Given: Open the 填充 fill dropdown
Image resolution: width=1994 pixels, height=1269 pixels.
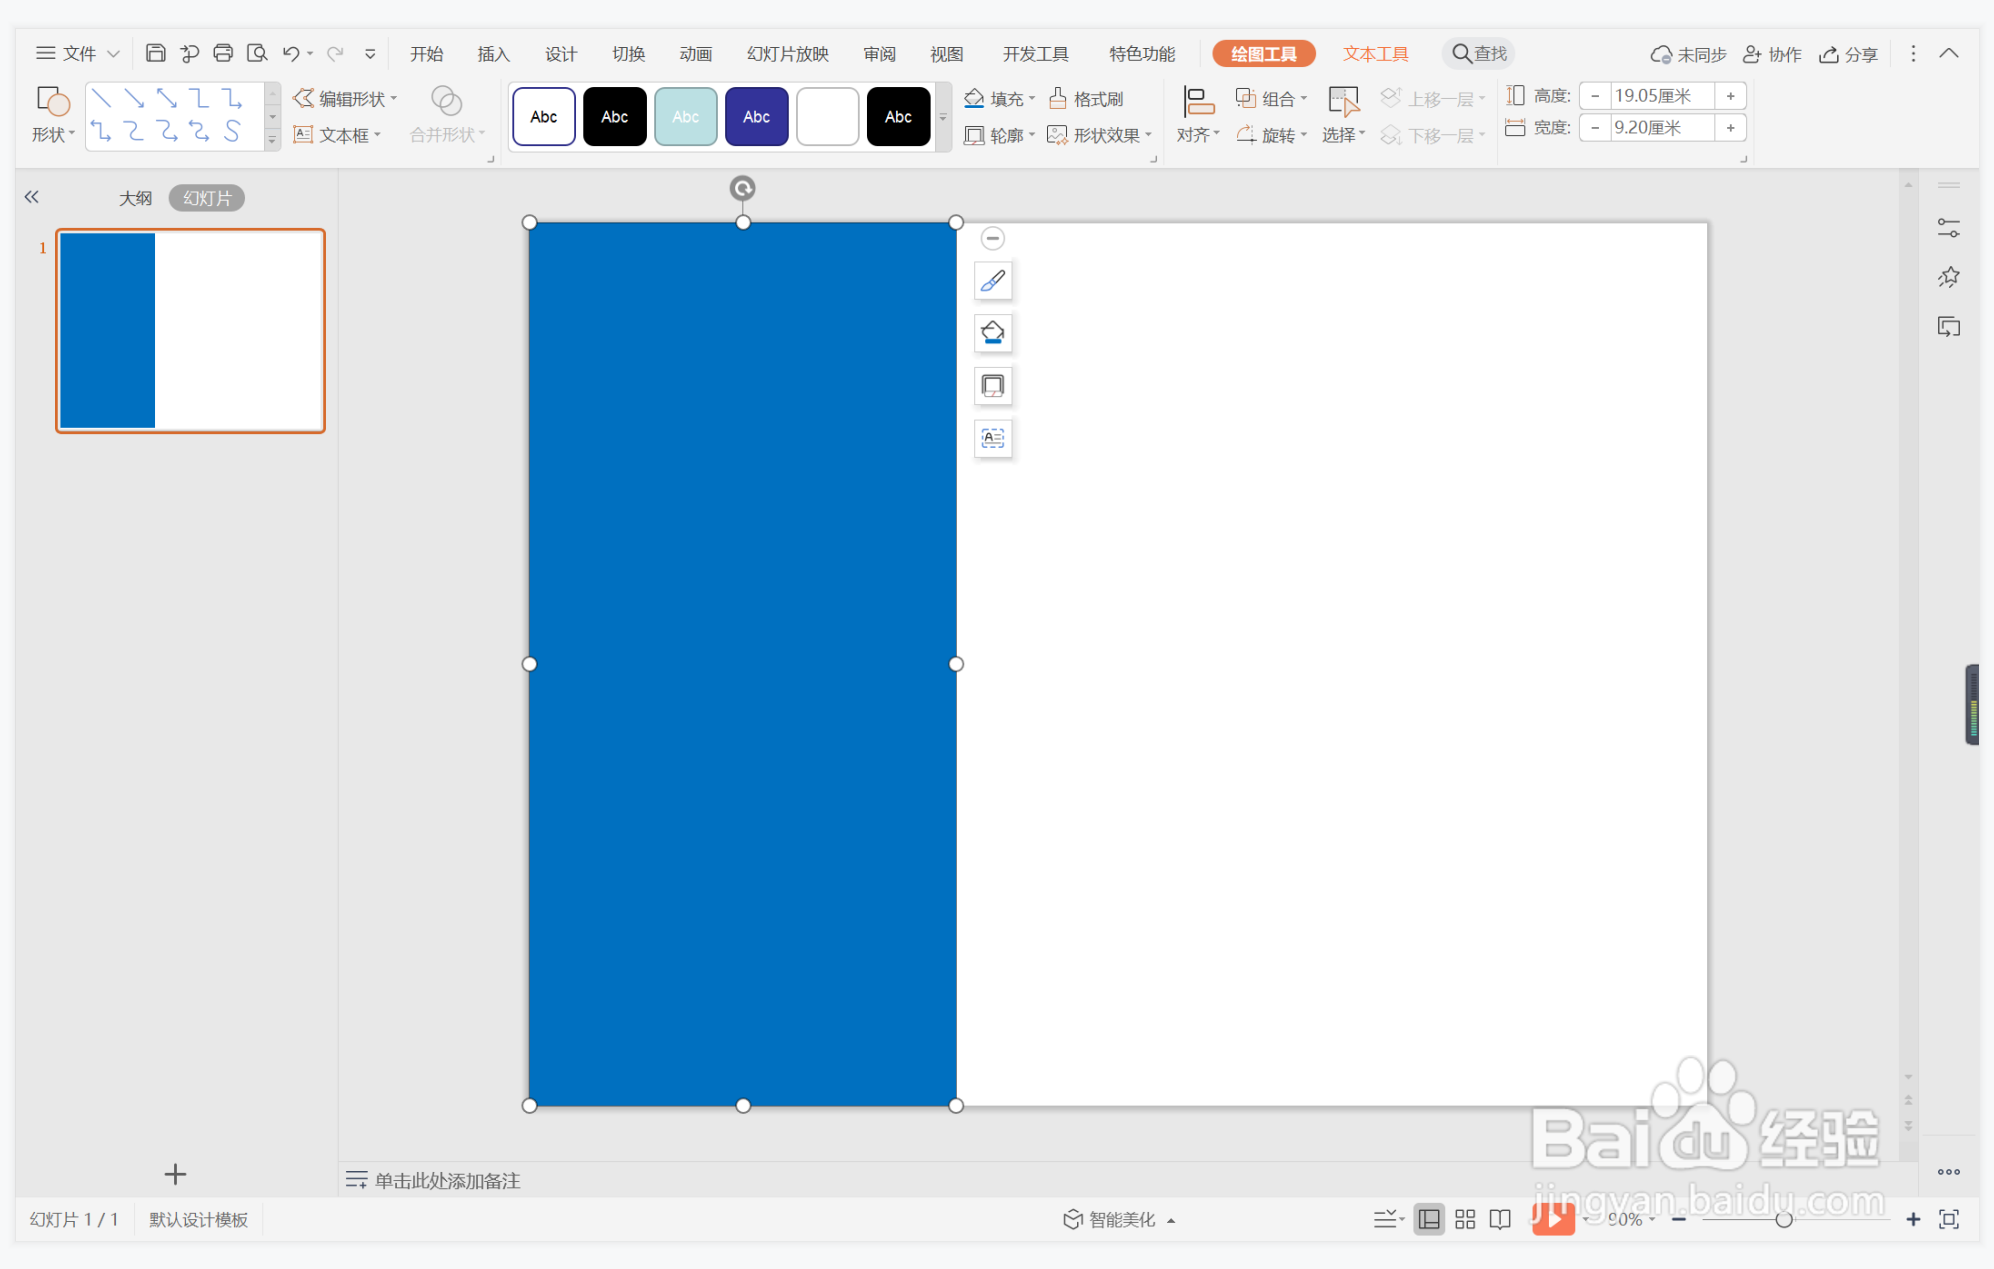Looking at the screenshot, I should pyautogui.click(x=1000, y=98).
